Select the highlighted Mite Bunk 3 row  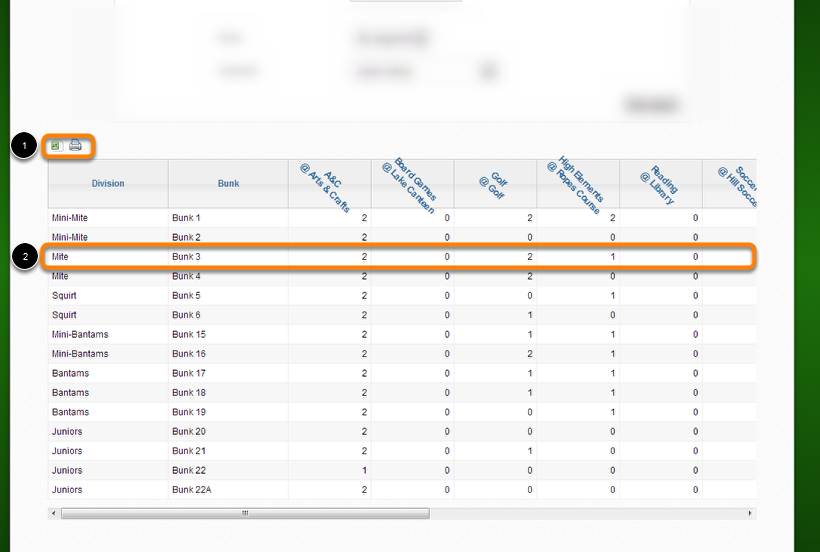point(400,257)
